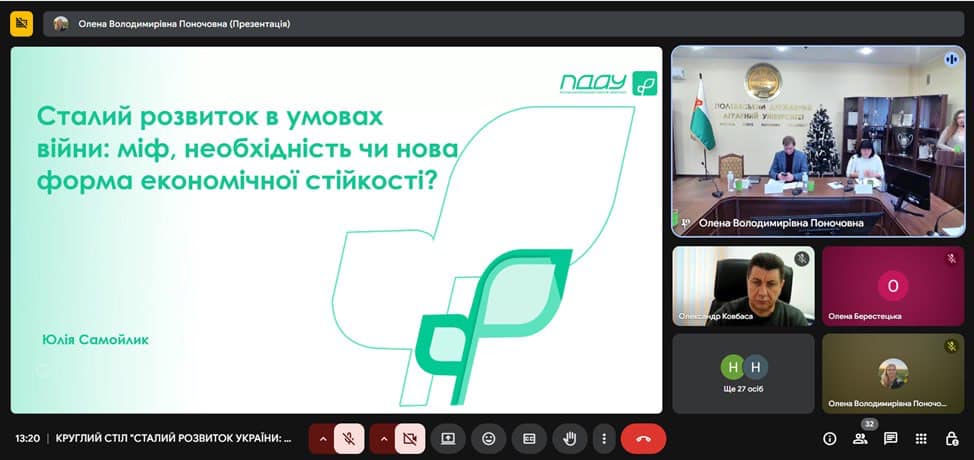Turn on the camera
The height and width of the screenshot is (460, 974).
pos(409,438)
